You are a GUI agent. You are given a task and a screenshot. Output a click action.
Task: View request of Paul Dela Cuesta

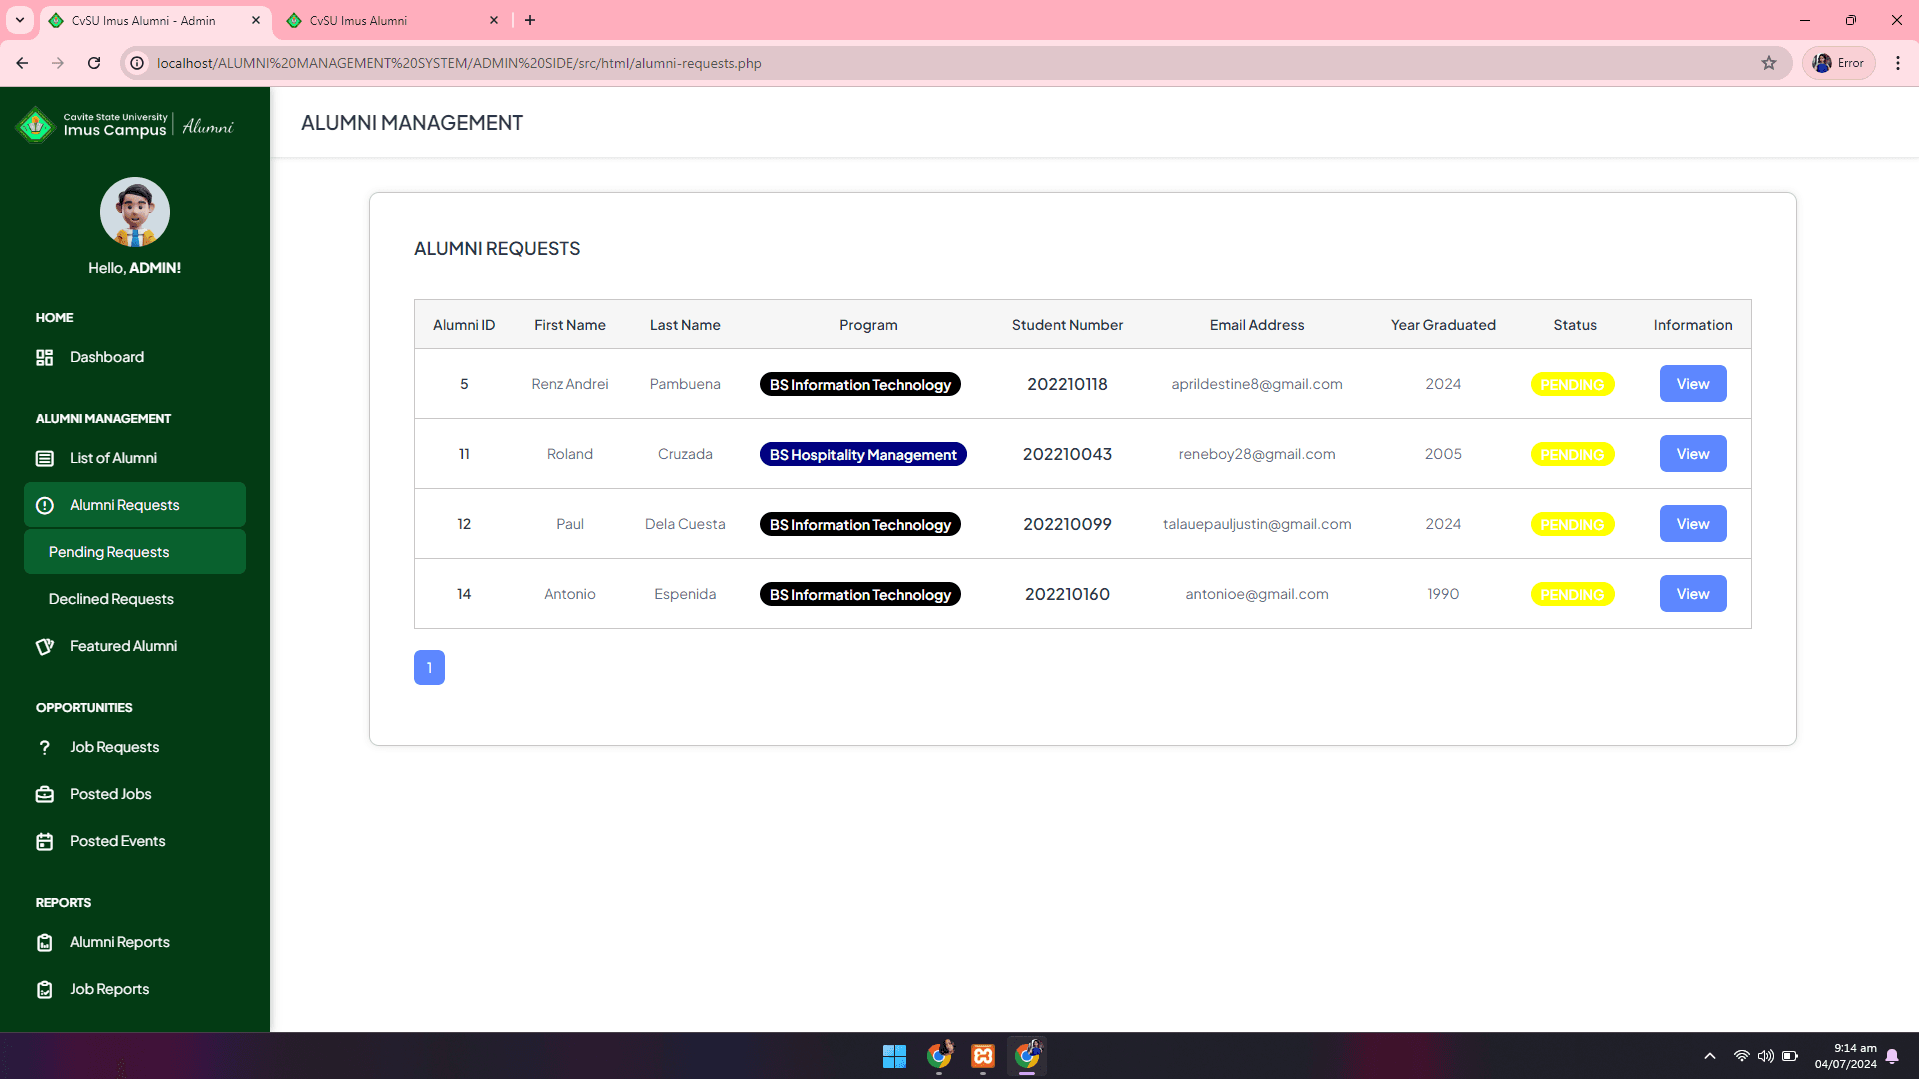tap(1693, 524)
